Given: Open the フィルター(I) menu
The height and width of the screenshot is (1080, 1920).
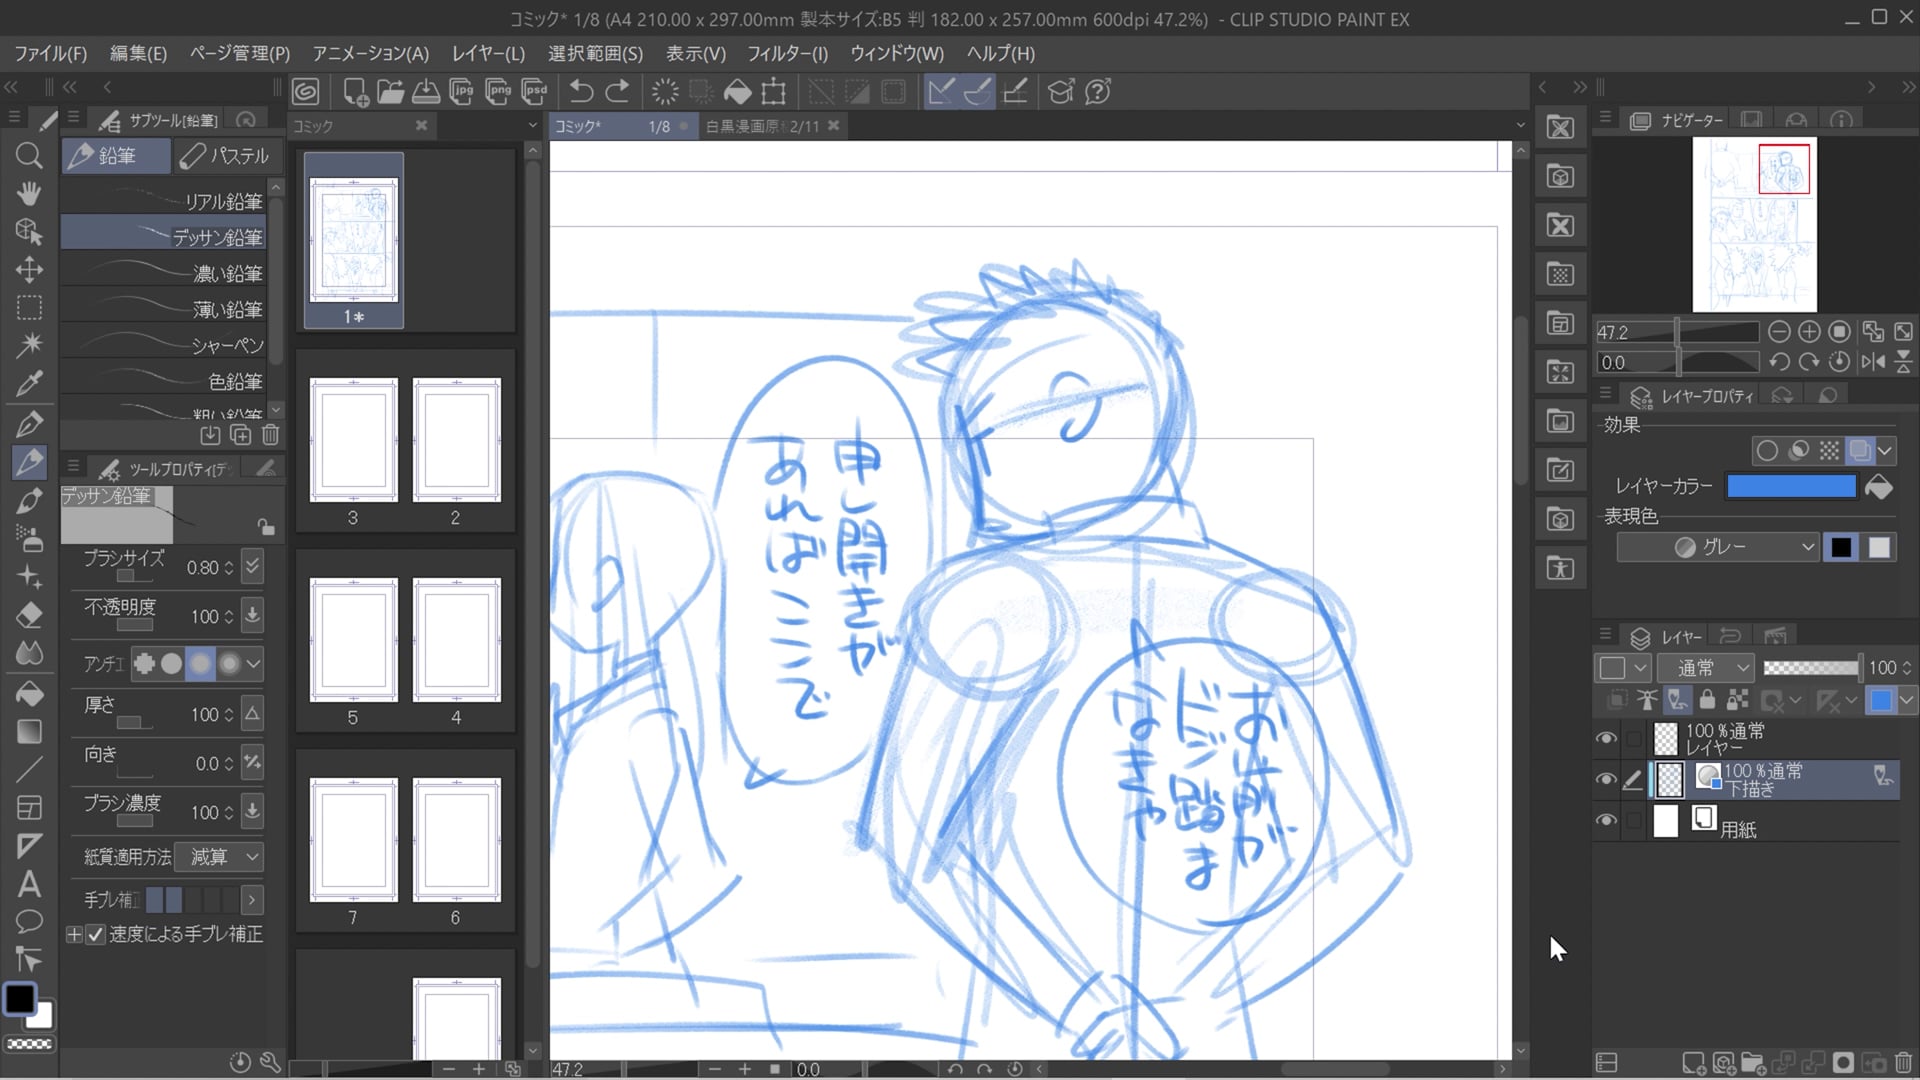Looking at the screenshot, I should pyautogui.click(x=787, y=53).
